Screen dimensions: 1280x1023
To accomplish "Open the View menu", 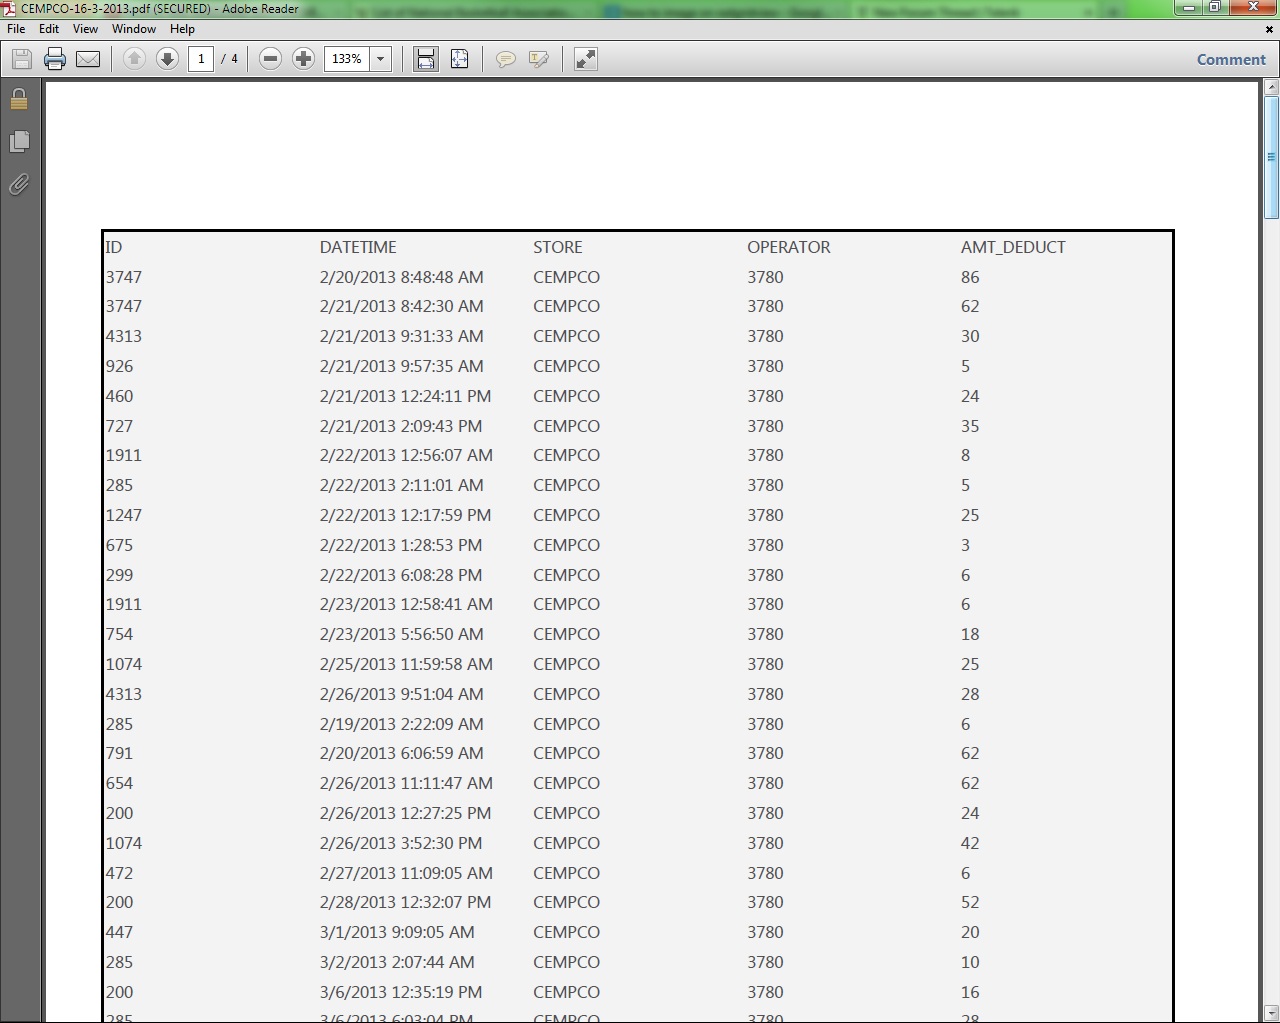I will (x=85, y=29).
